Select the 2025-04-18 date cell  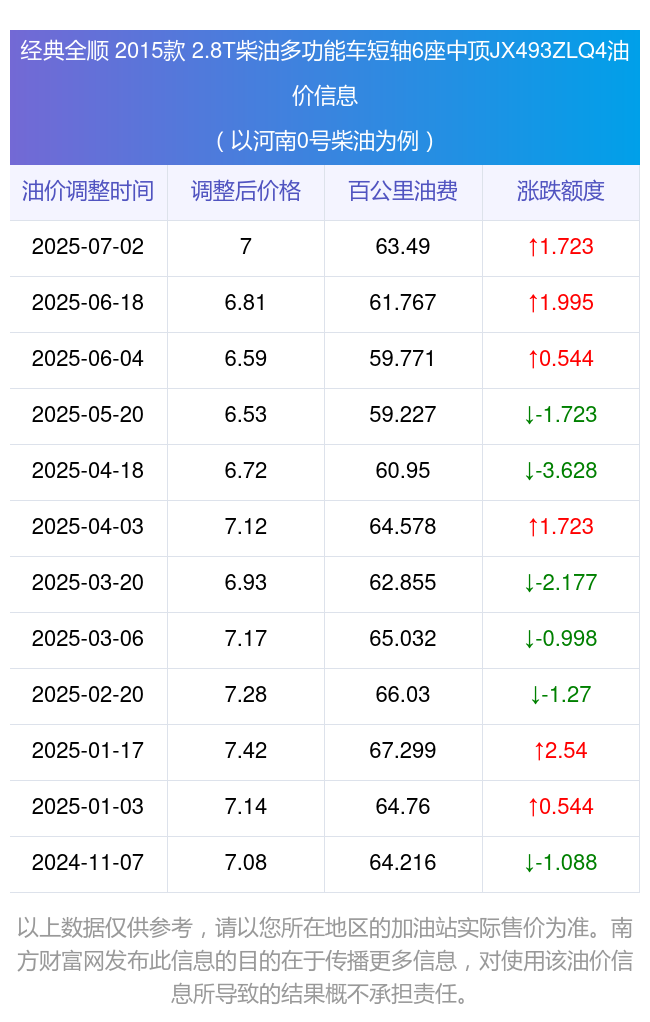tap(88, 471)
